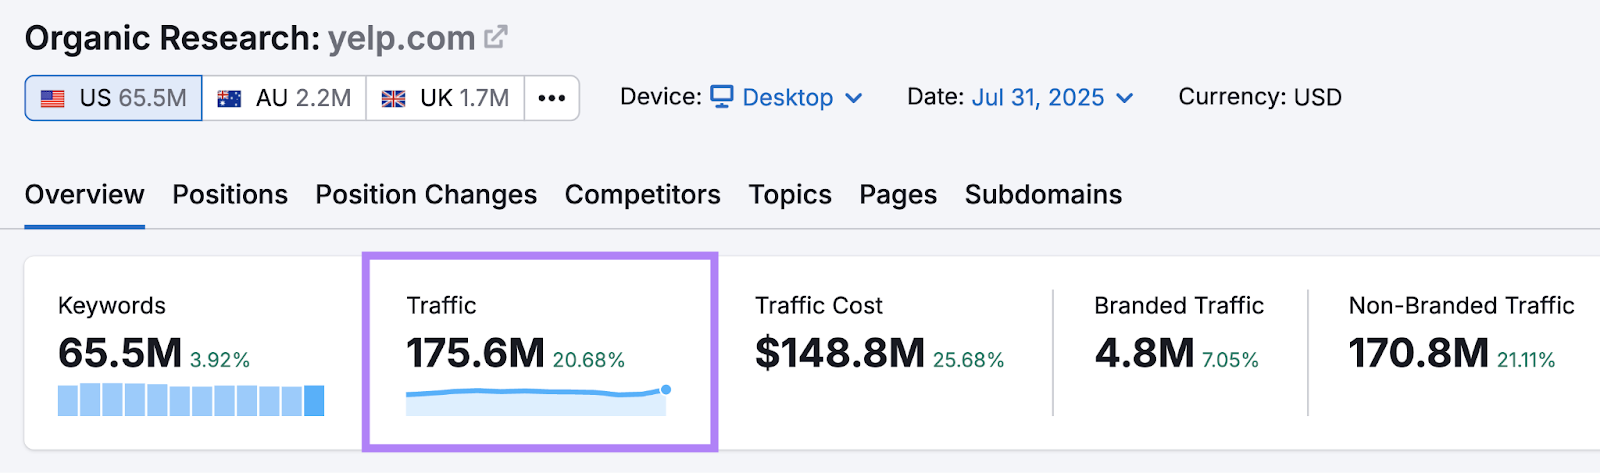Image resolution: width=1600 pixels, height=473 pixels.
Task: Click the Traffic Cost metric label
Action: pos(819,306)
